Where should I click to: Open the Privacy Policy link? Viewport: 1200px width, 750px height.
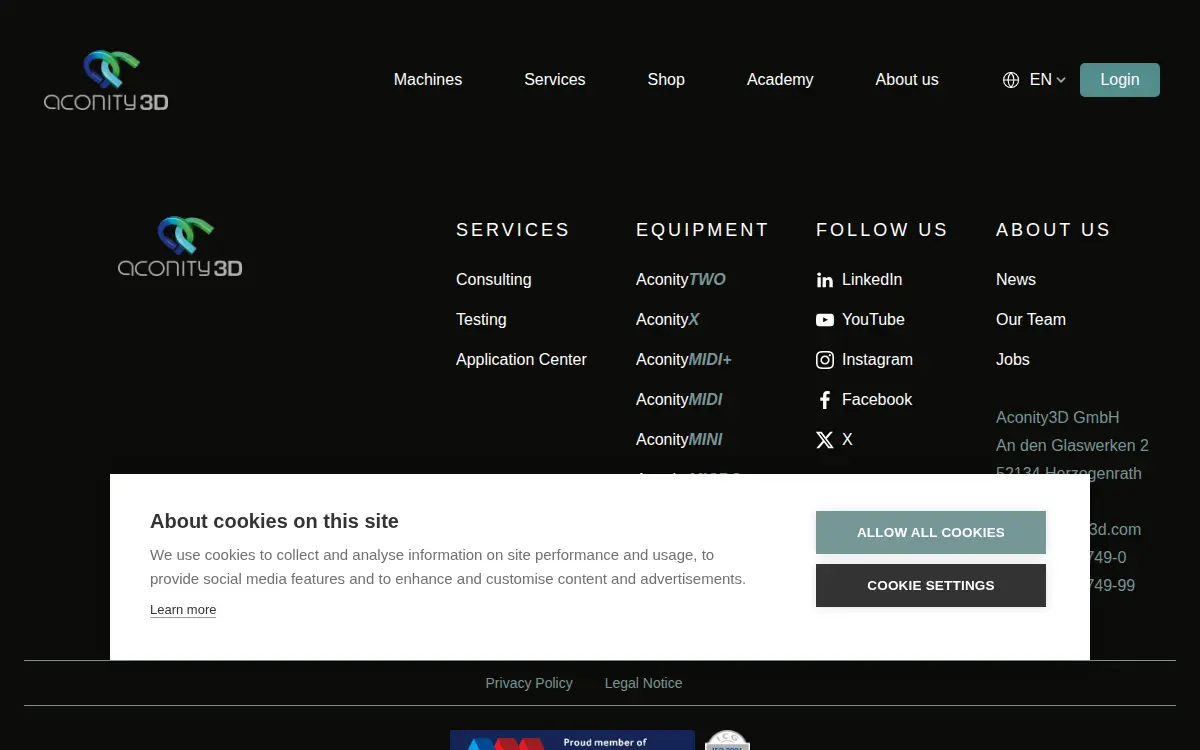(x=529, y=683)
